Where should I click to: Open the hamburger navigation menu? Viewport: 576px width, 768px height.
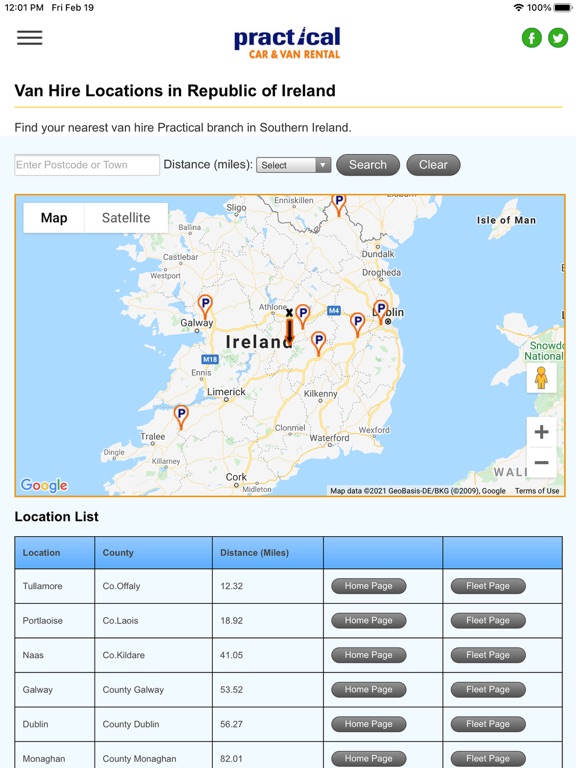tap(29, 38)
